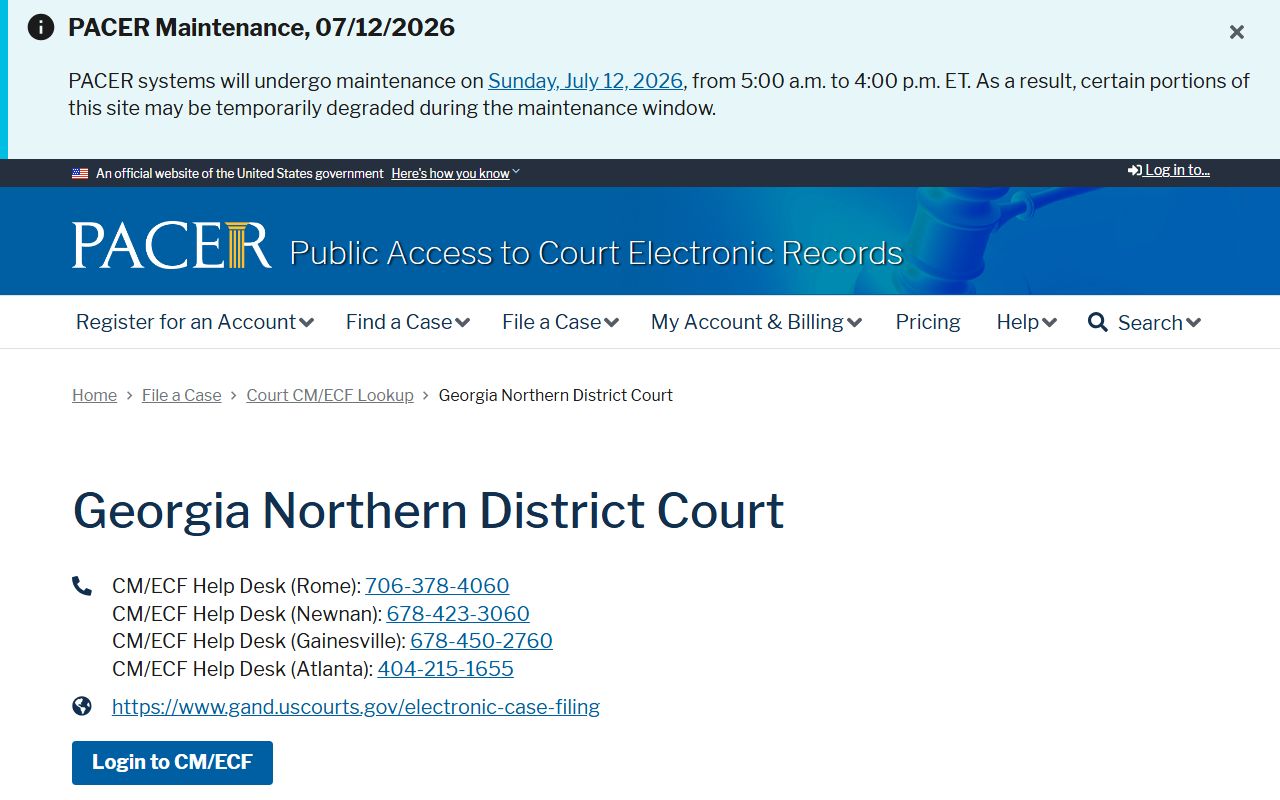Call Atlanta help desk 404-215-1655

tap(445, 669)
